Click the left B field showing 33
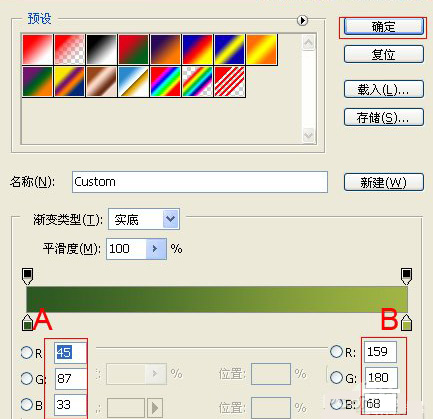The height and width of the screenshot is (419, 433). coord(71,405)
